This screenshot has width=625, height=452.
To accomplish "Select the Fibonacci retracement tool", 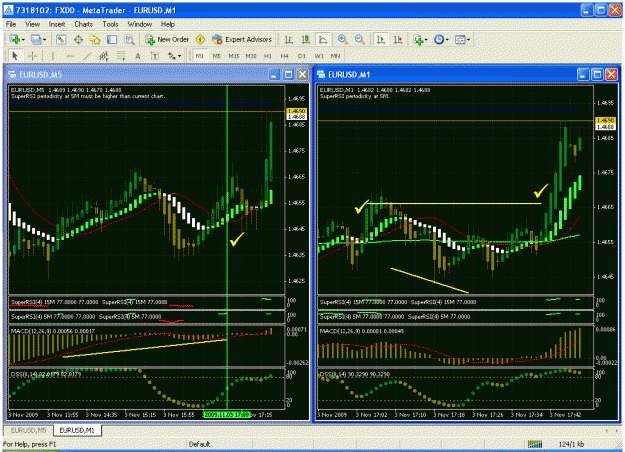I will (x=121, y=56).
